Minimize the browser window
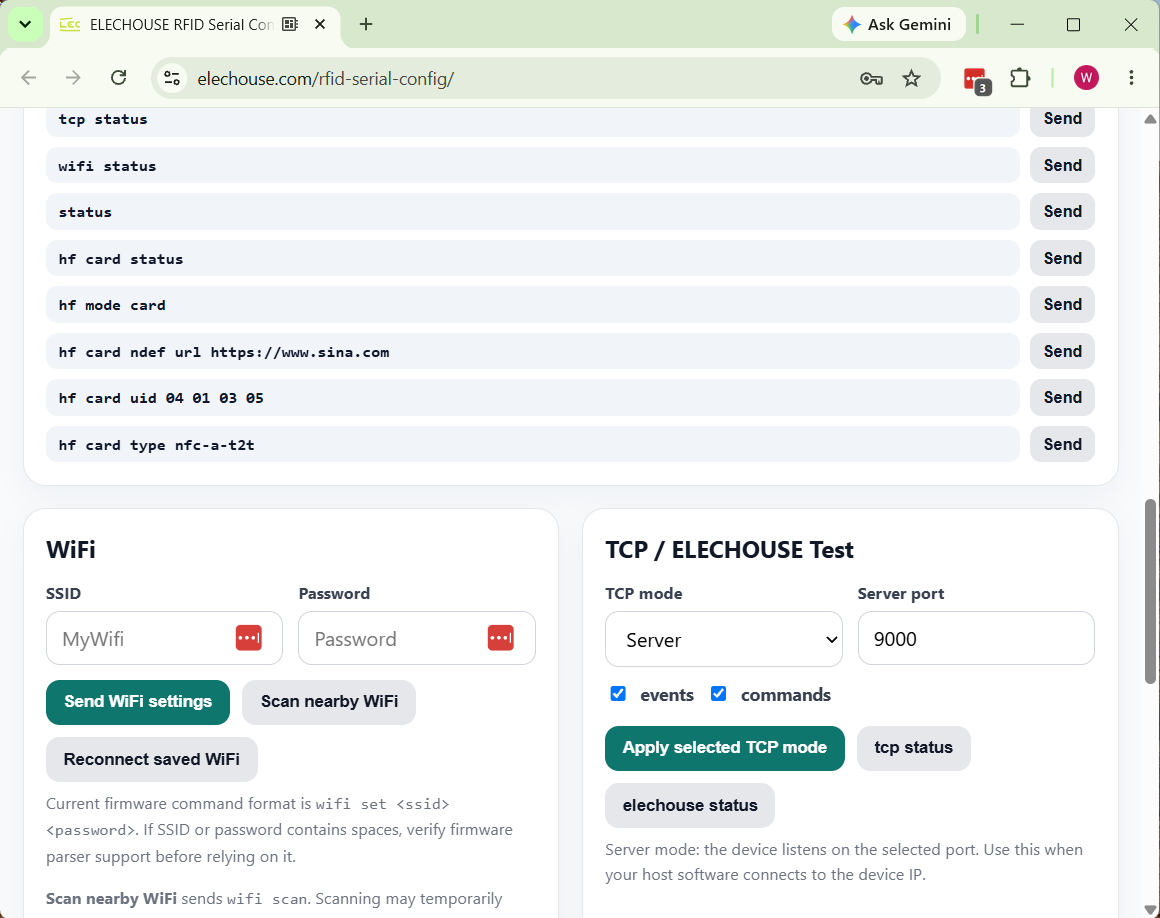Viewport: 1160px width, 918px height. 1017,24
